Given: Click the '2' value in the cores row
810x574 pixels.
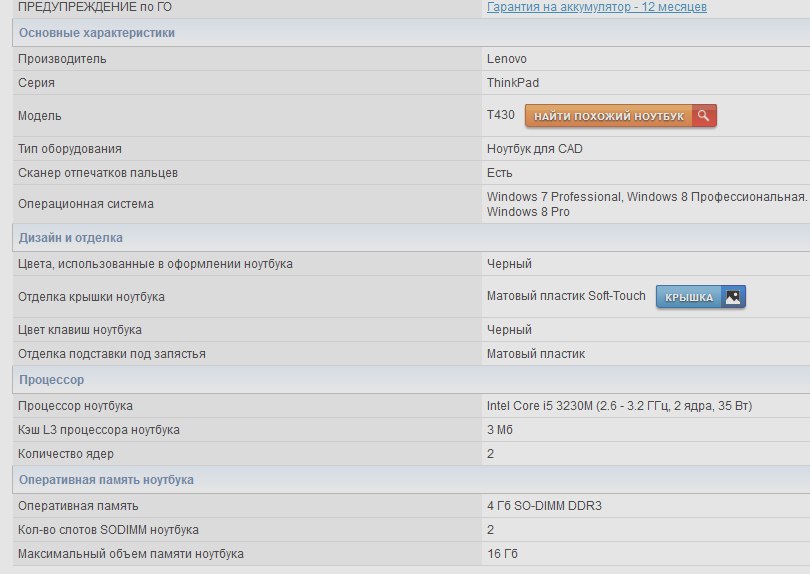Looking at the screenshot, I should coord(490,454).
